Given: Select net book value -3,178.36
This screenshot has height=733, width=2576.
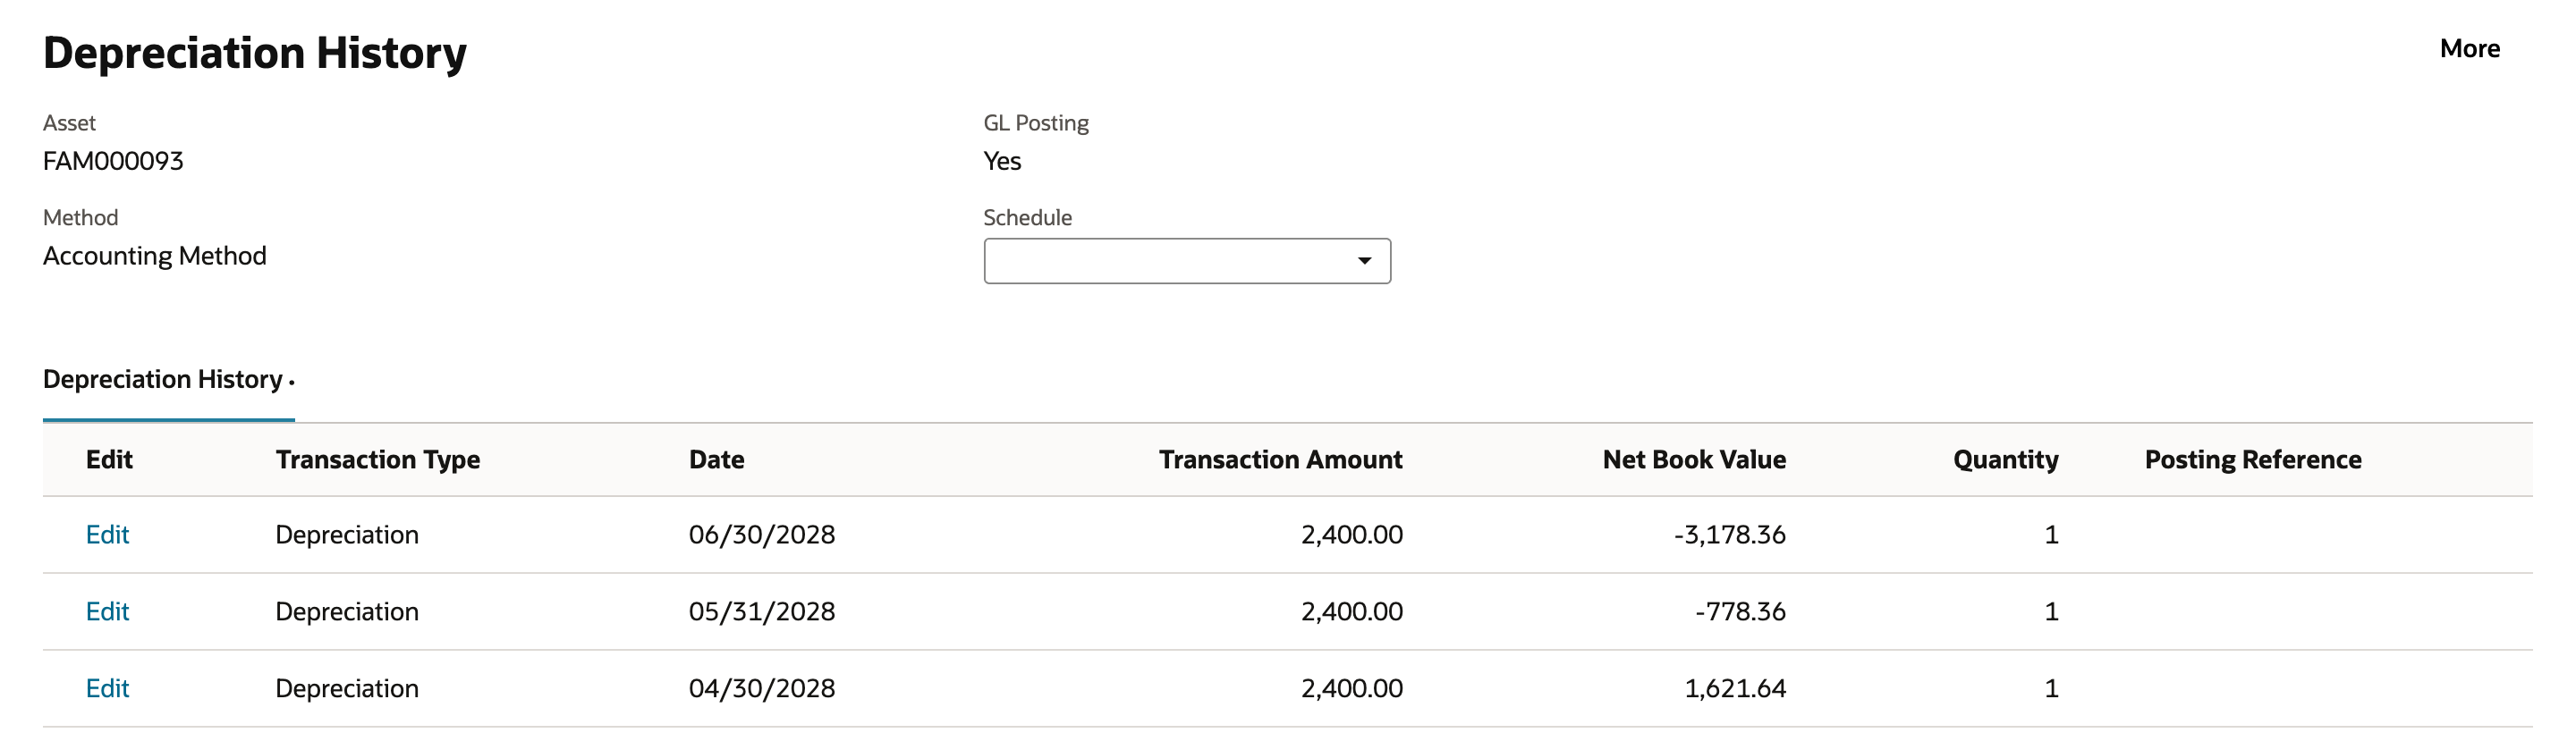Looking at the screenshot, I should 1730,534.
